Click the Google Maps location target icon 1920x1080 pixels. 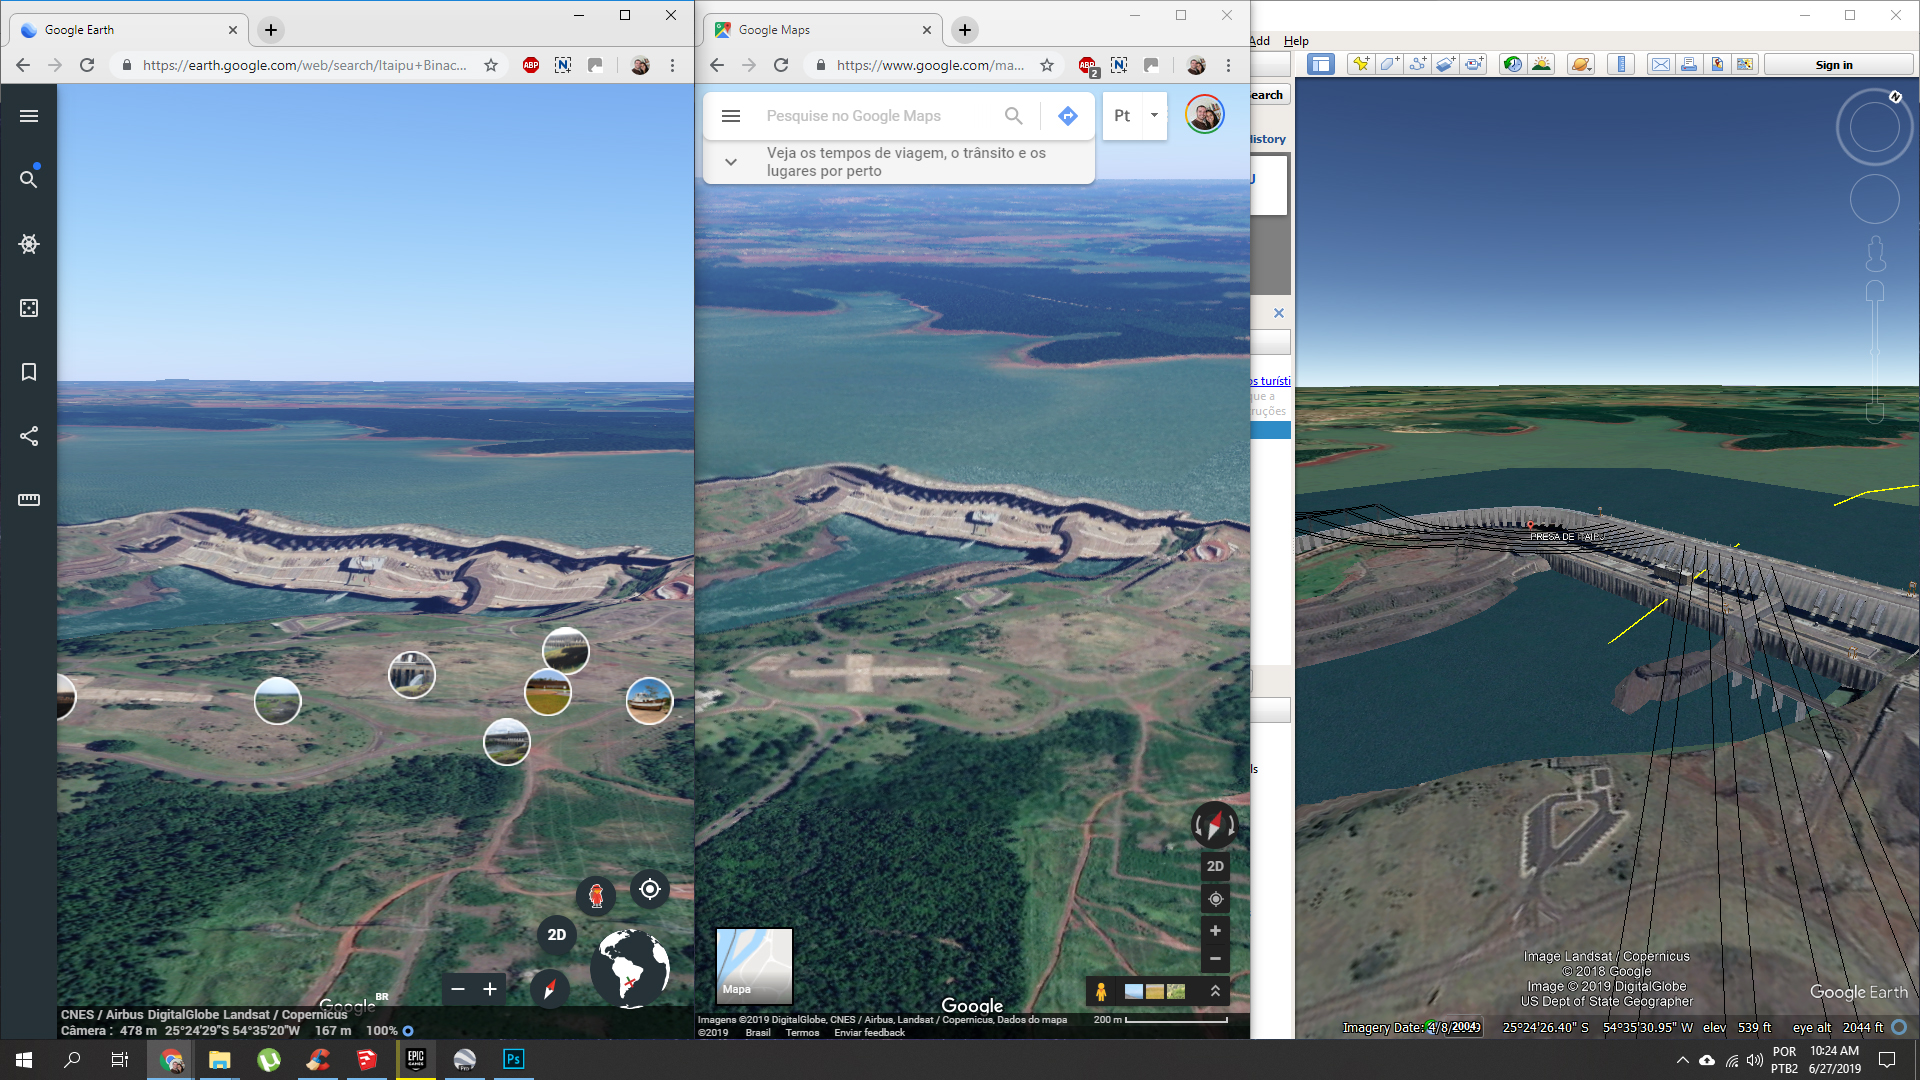(x=1215, y=899)
